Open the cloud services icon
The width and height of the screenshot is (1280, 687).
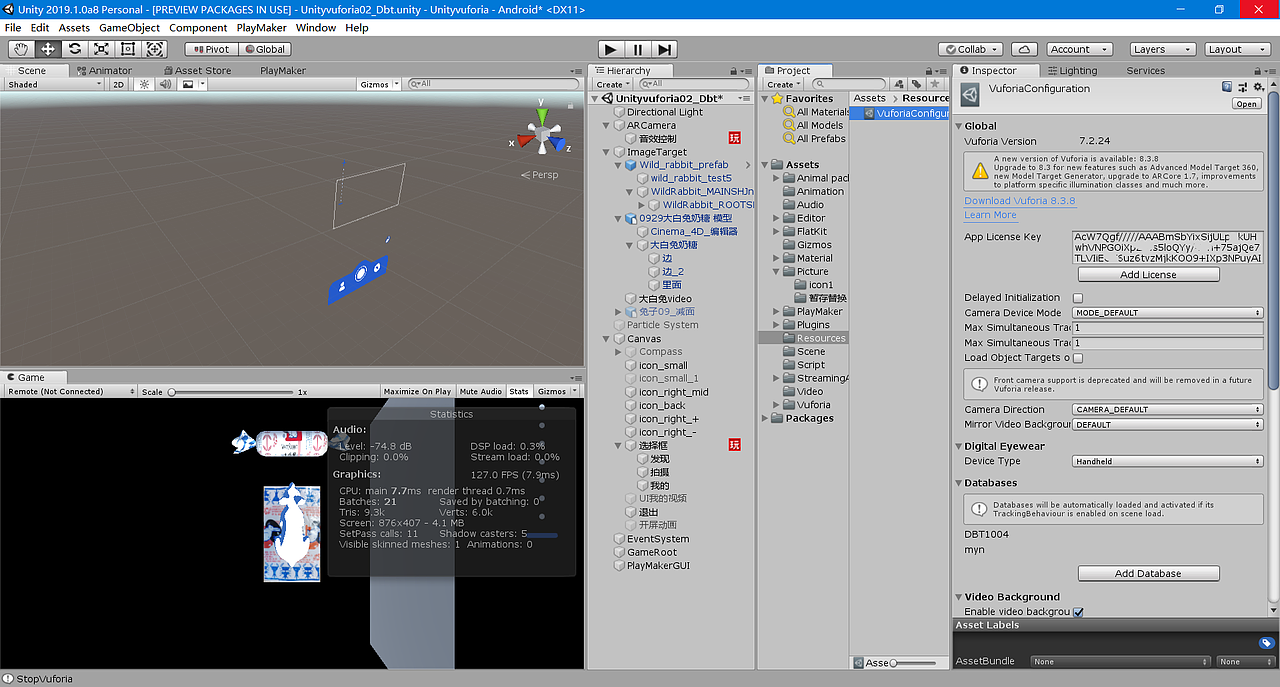[x=1024, y=49]
